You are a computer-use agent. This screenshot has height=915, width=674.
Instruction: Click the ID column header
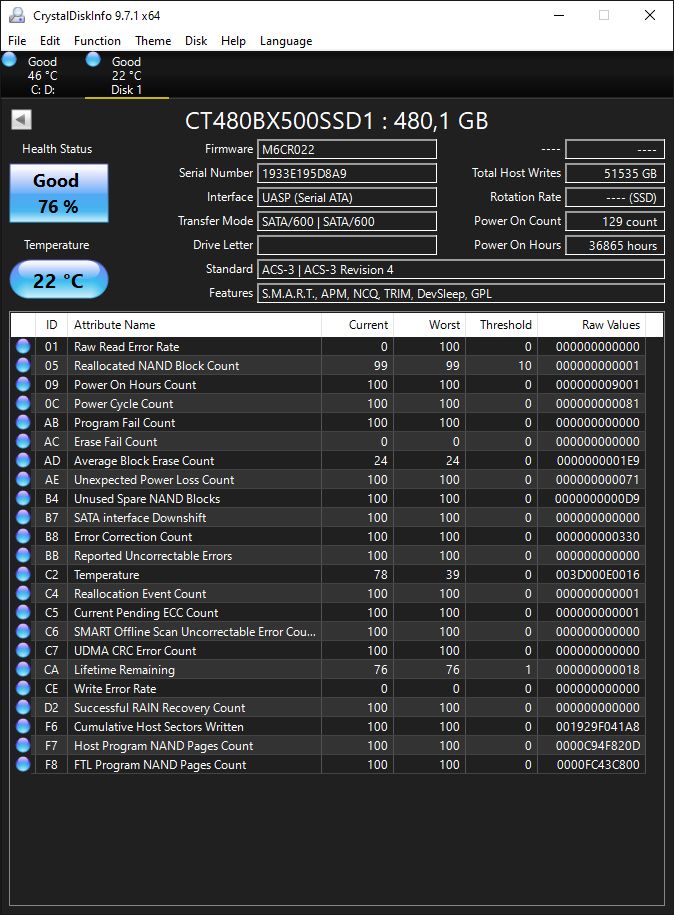click(x=51, y=325)
